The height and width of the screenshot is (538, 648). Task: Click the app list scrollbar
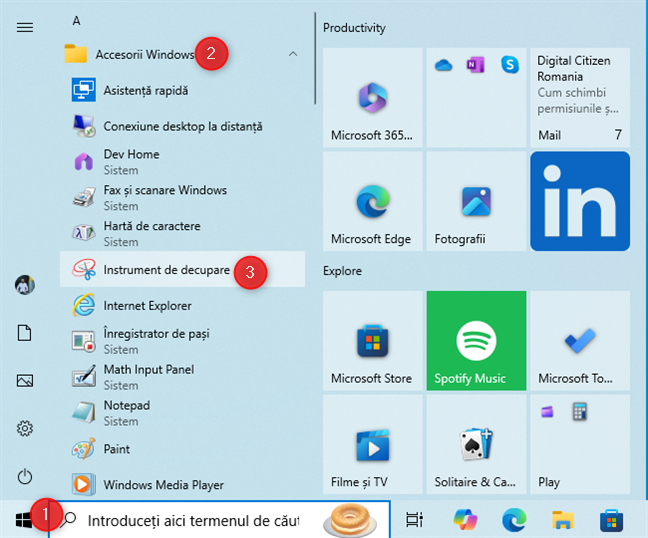point(316,60)
